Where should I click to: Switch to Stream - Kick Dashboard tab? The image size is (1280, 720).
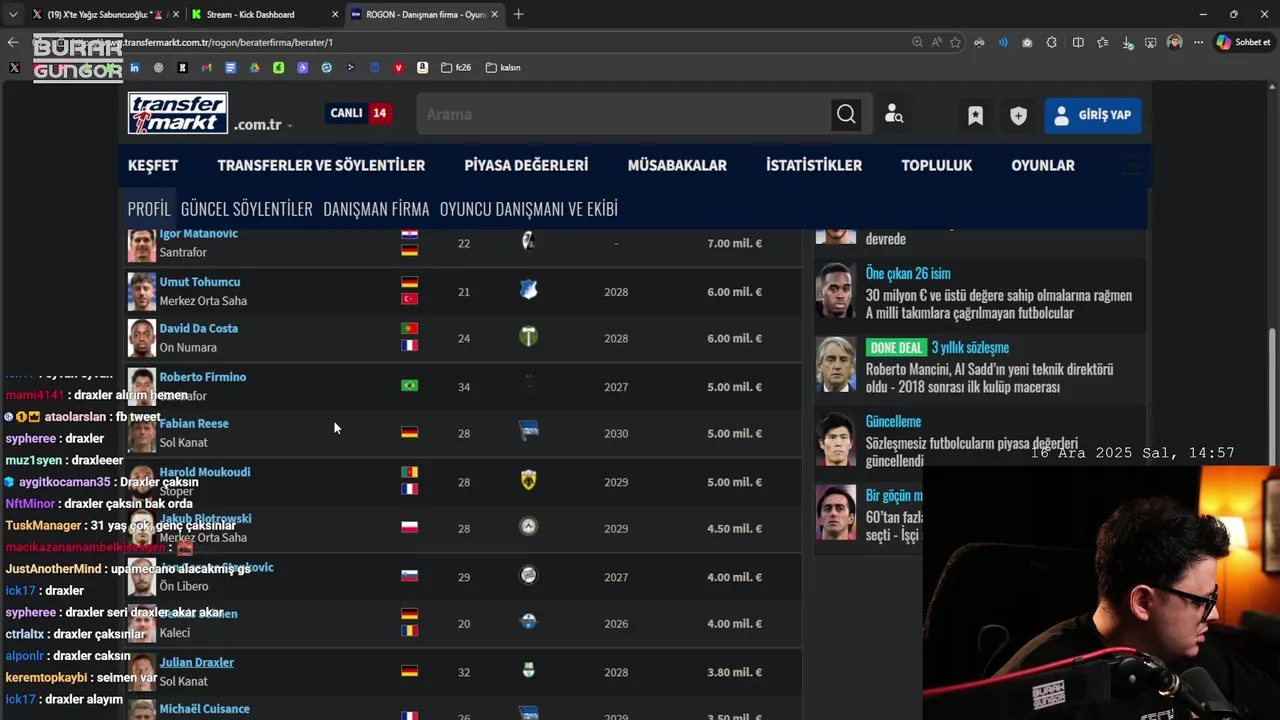click(263, 14)
